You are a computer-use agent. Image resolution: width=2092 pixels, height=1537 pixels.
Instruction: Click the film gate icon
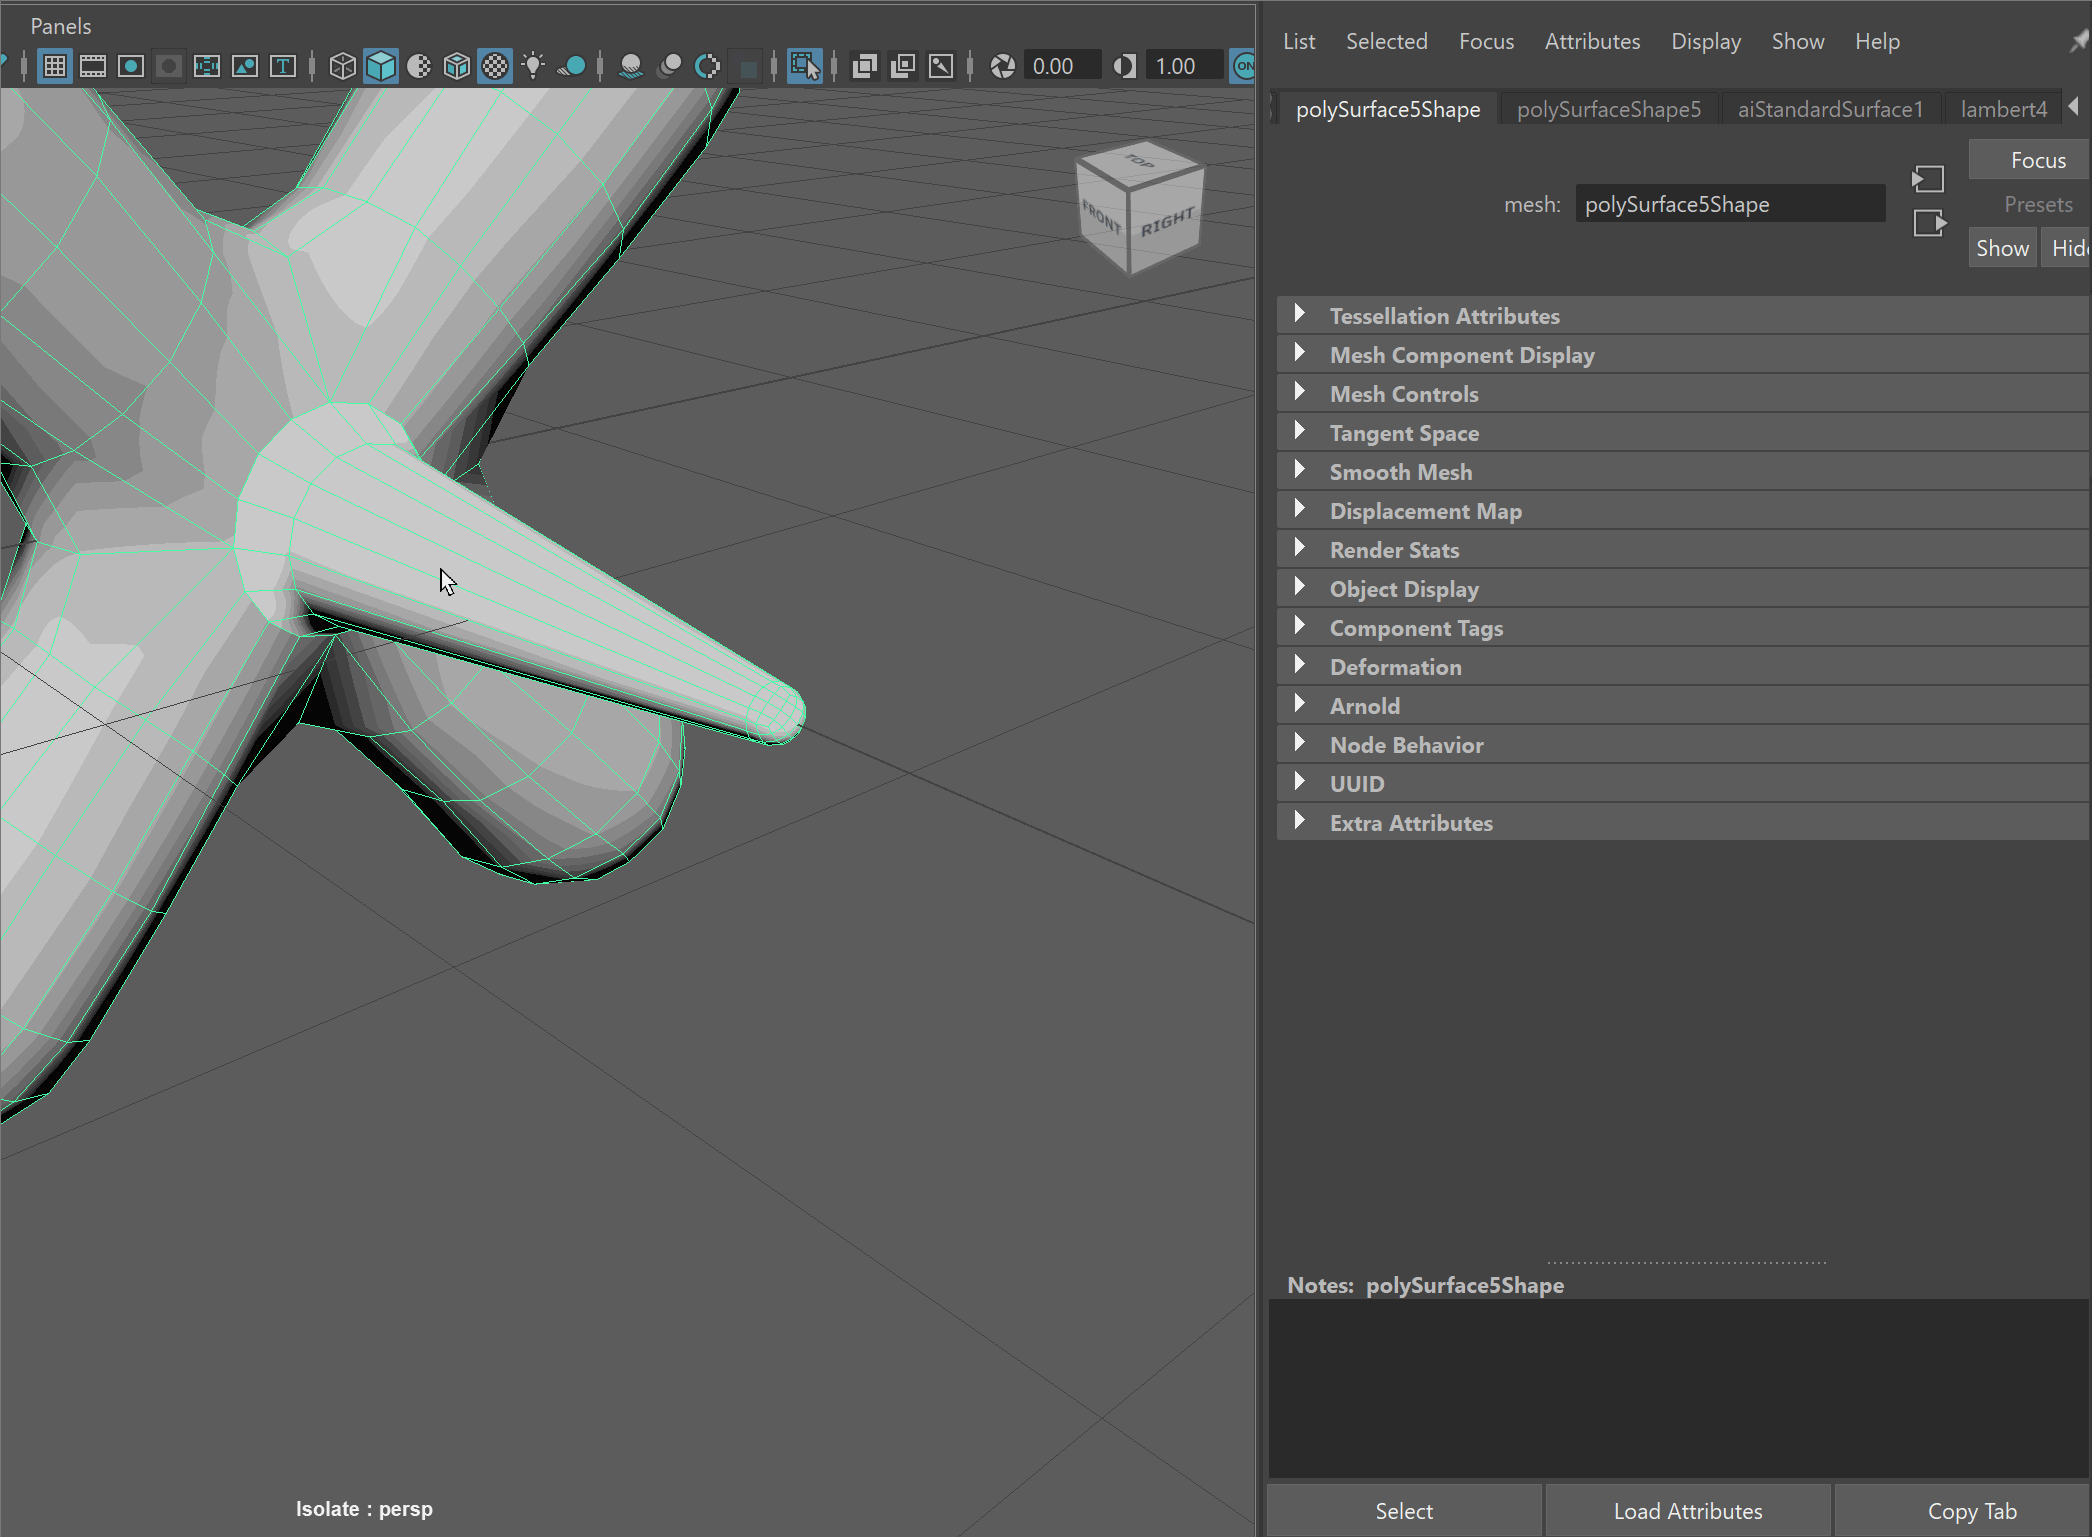pos(93,66)
